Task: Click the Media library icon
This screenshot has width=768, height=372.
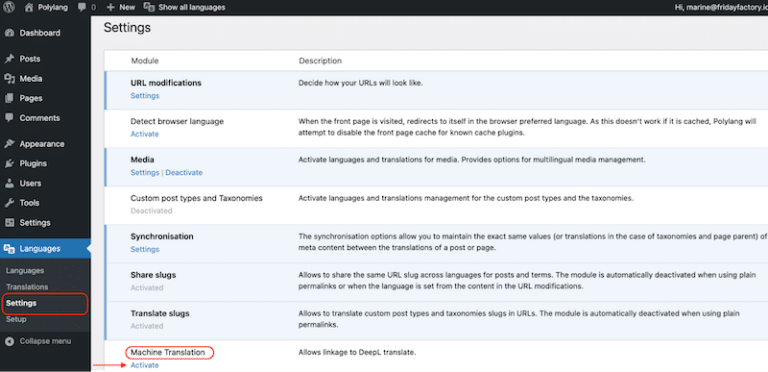Action: click(x=9, y=79)
